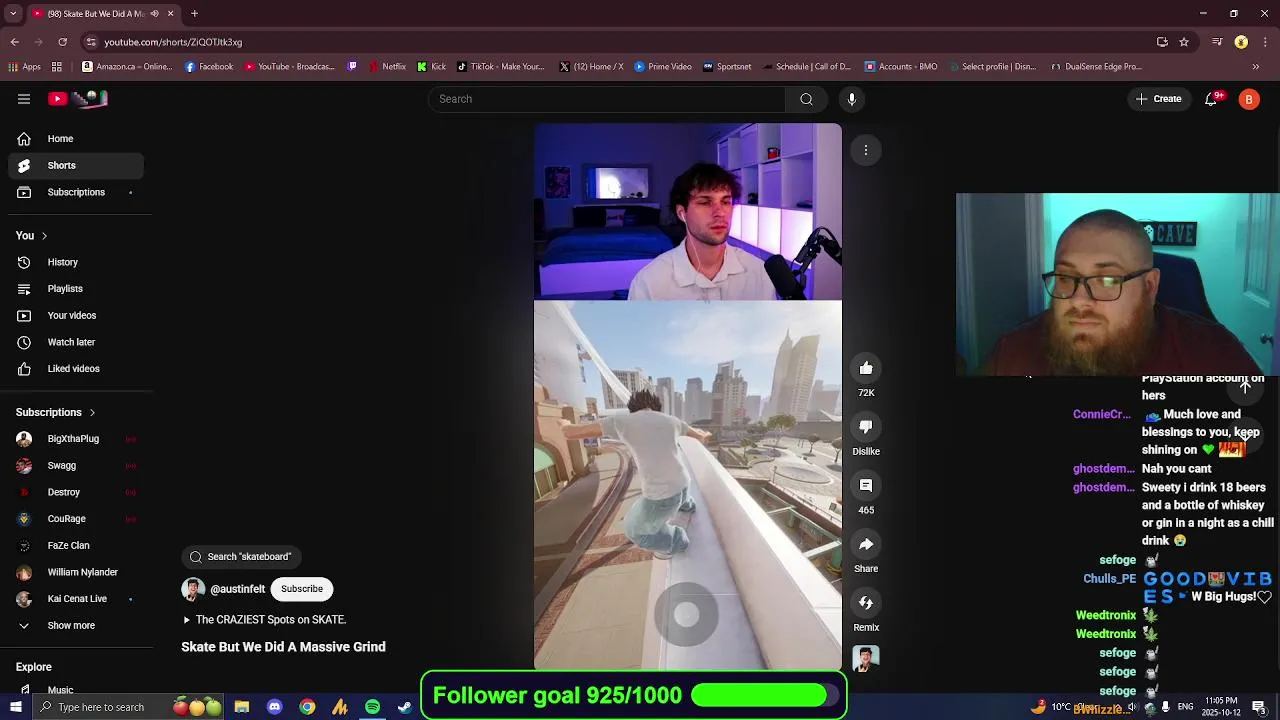
Task: Open History in the sidebar
Action: click(76, 263)
